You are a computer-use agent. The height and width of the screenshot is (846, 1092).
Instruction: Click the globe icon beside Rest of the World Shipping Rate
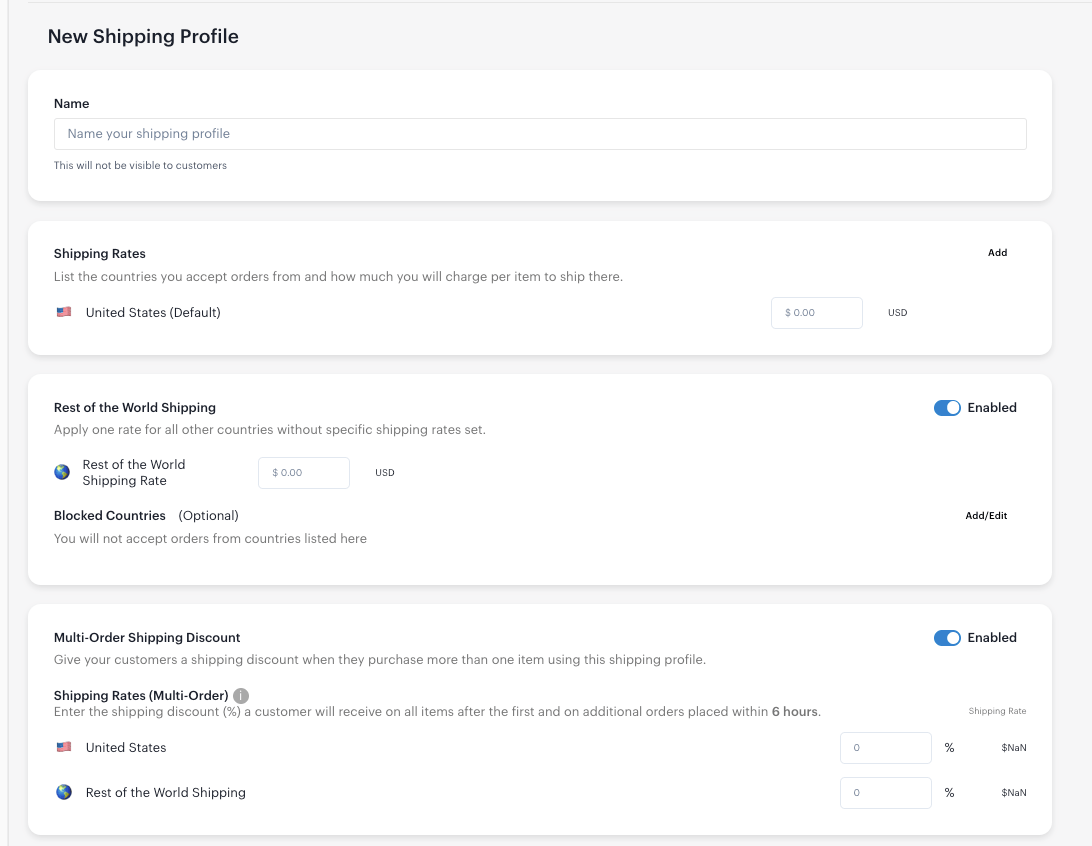(62, 471)
